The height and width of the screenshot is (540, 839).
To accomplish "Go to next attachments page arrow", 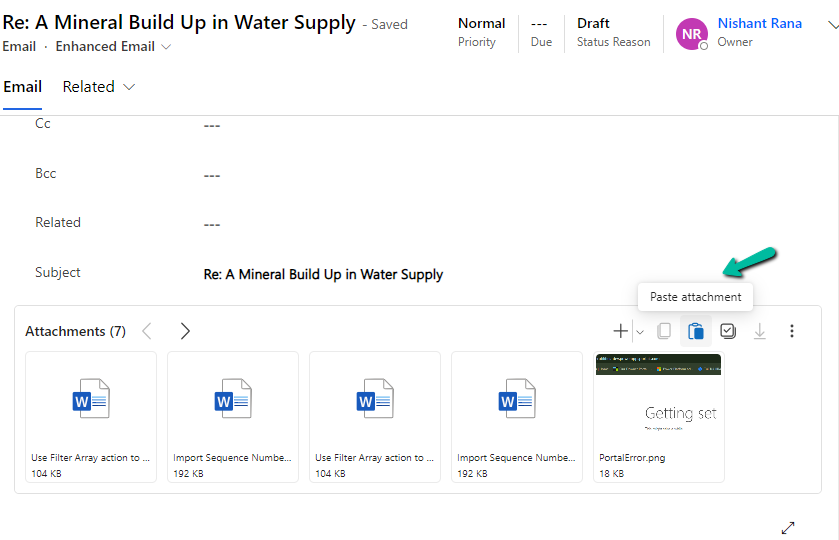I will [x=185, y=331].
